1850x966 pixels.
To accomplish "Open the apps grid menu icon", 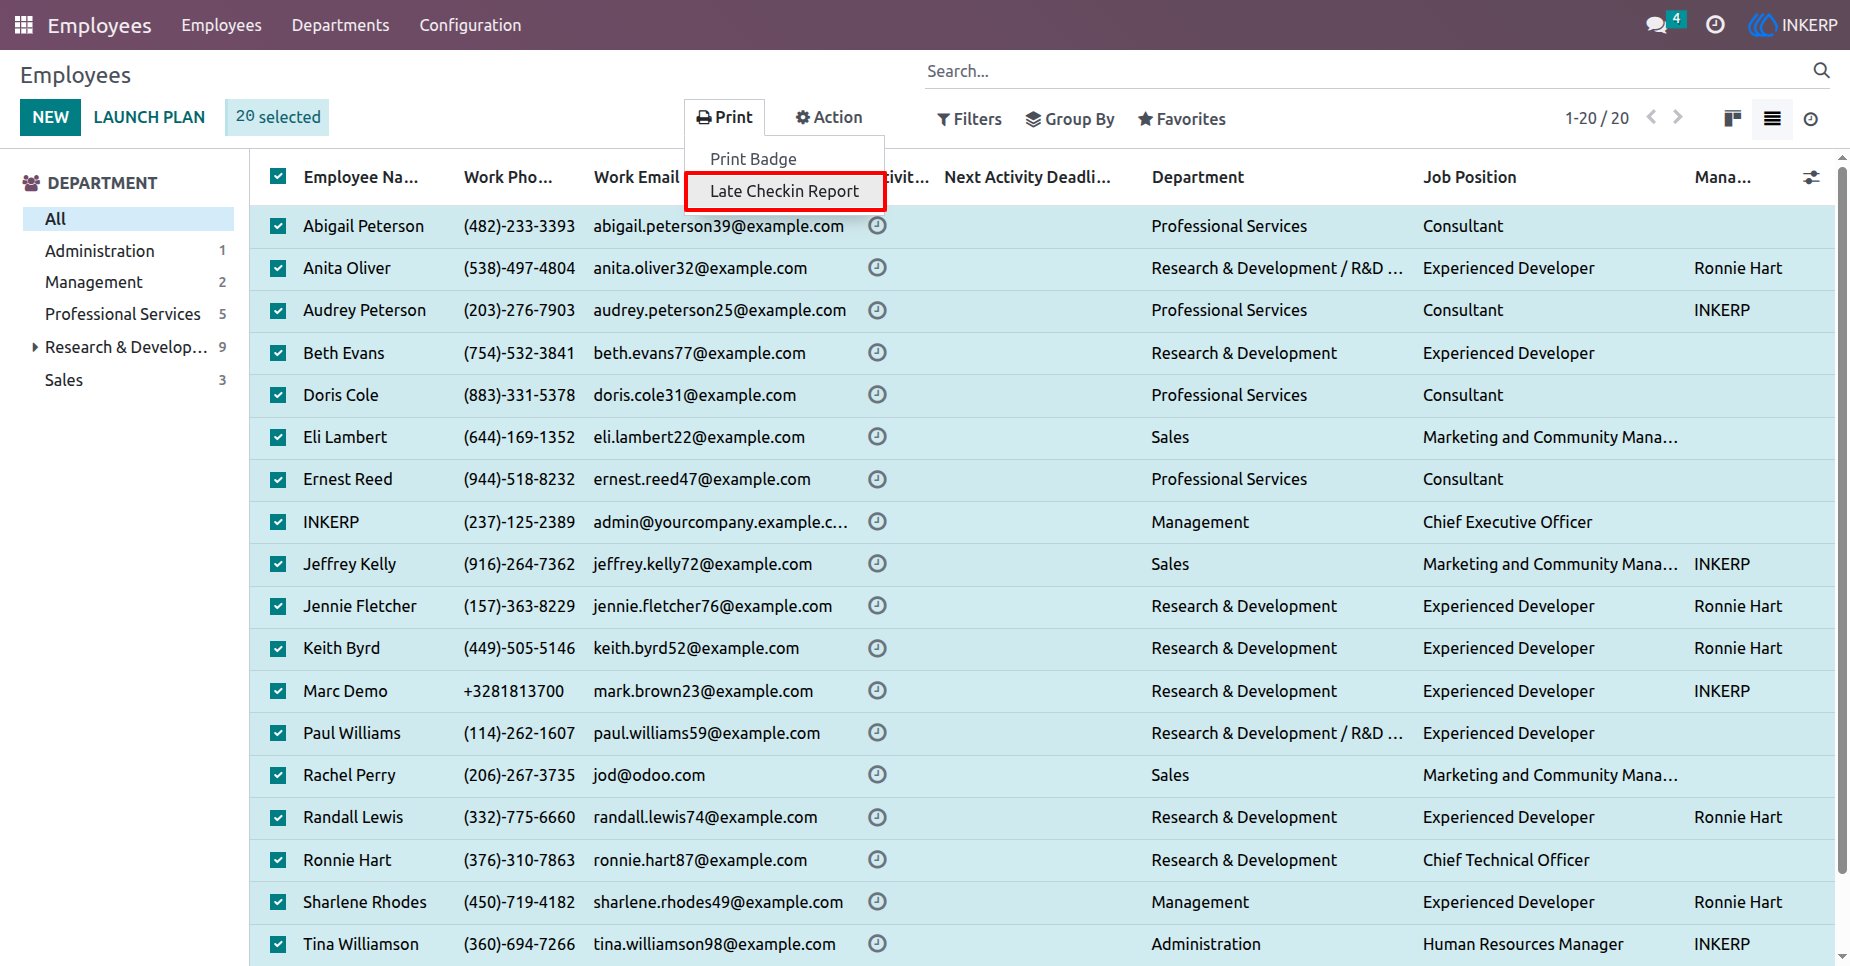I will click(23, 25).
